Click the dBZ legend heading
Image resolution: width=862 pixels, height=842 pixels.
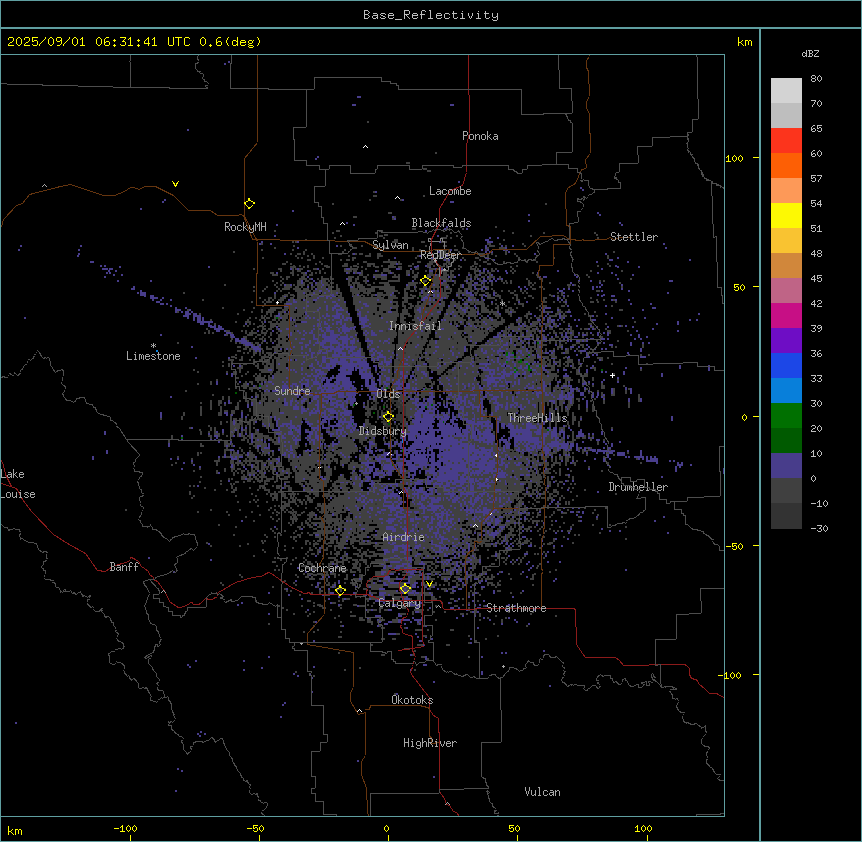click(x=810, y=53)
